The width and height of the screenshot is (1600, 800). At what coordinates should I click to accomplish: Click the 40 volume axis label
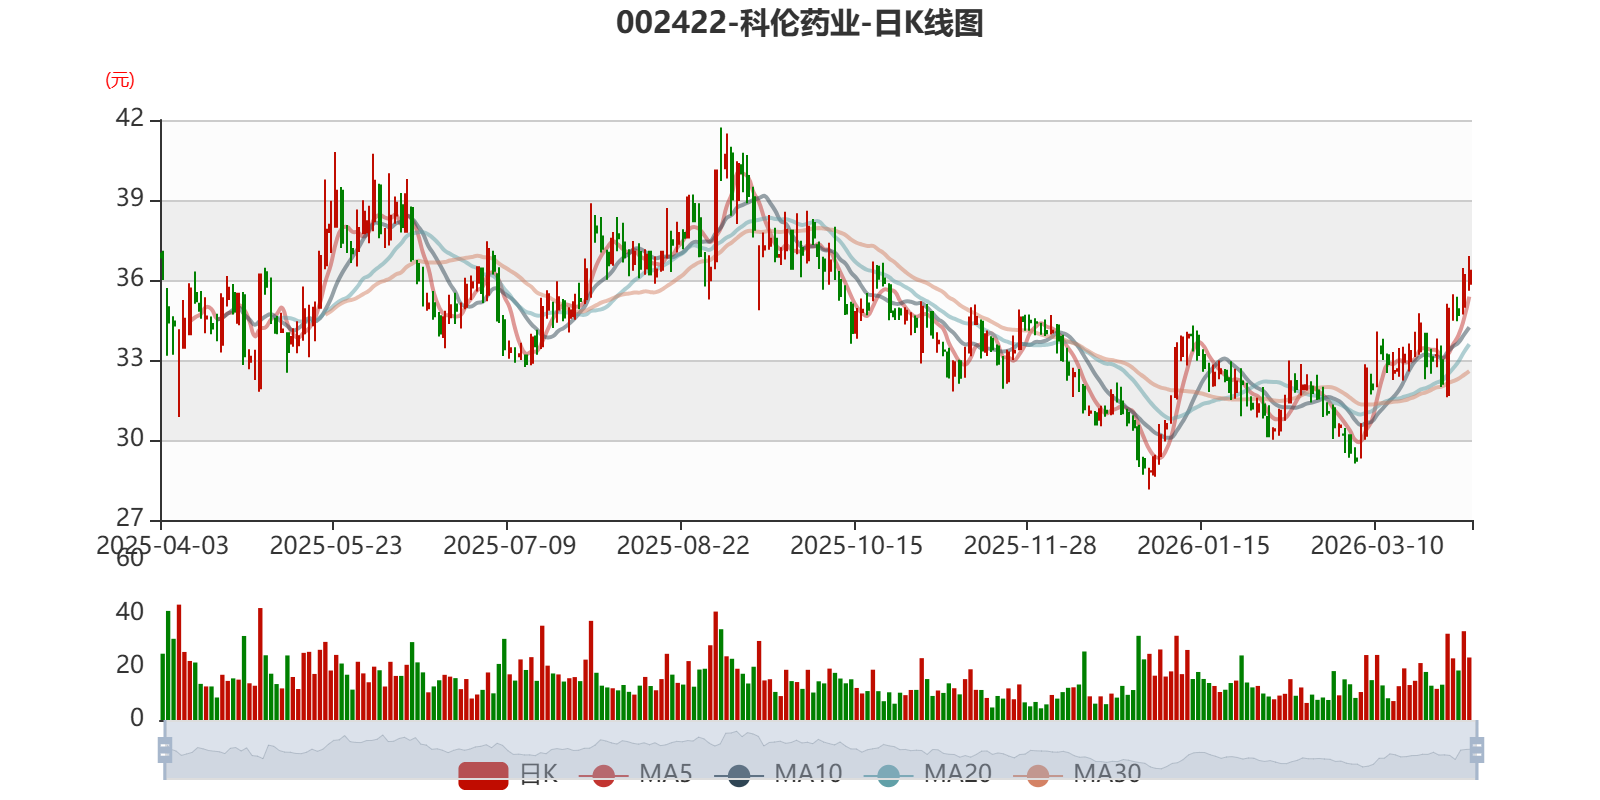(x=130, y=612)
